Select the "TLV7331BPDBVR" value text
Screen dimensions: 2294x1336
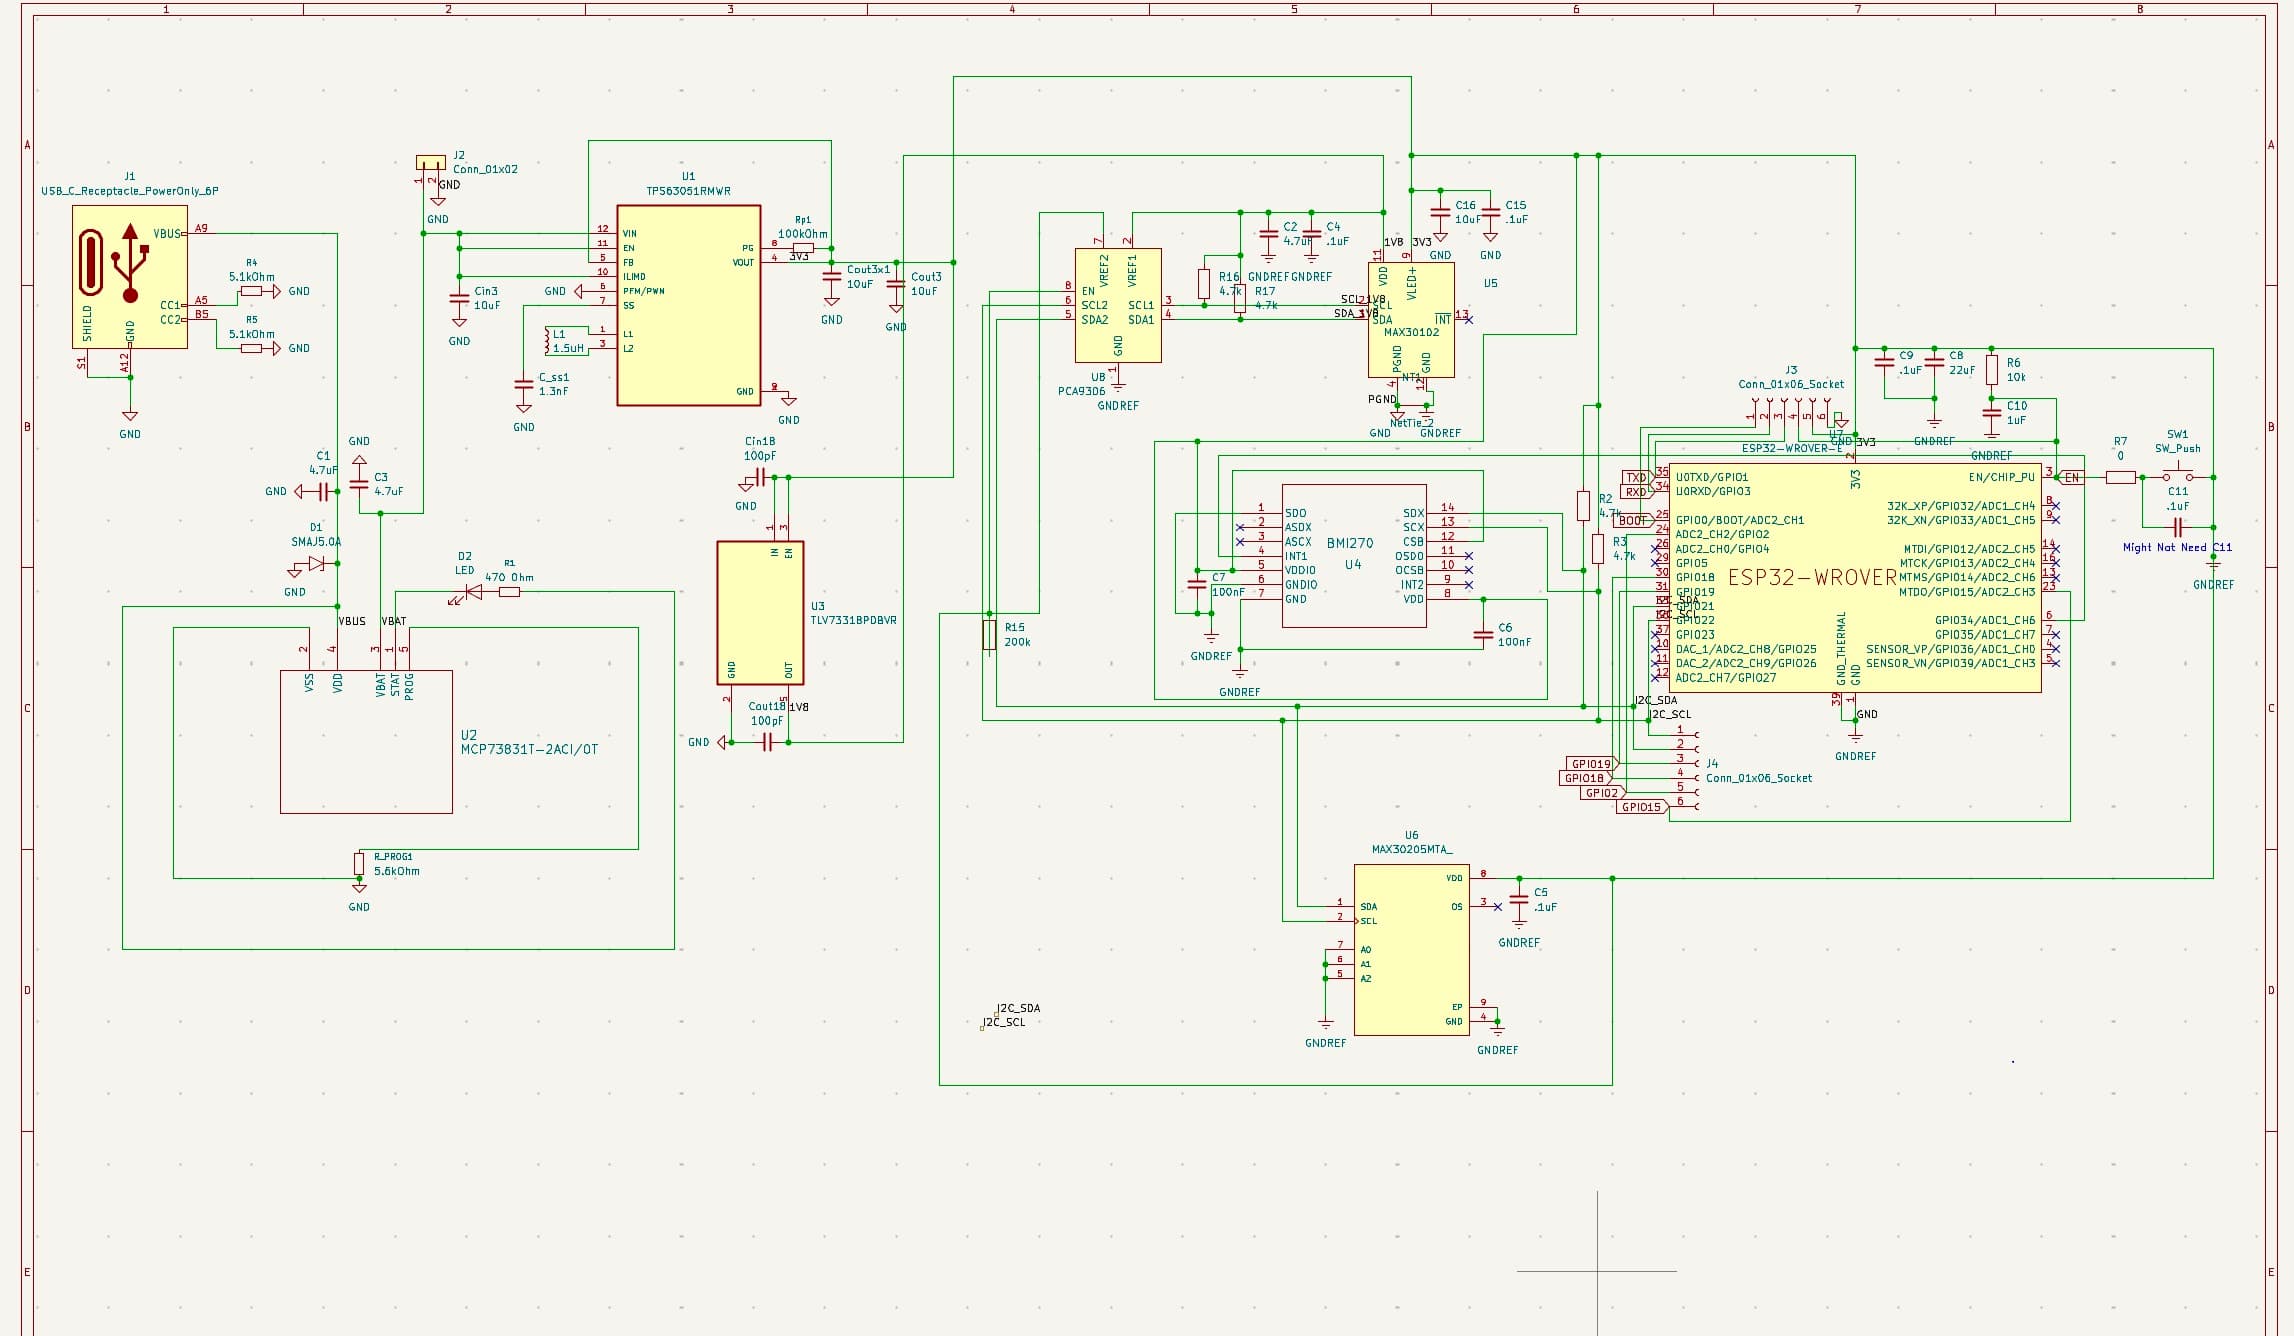point(853,620)
